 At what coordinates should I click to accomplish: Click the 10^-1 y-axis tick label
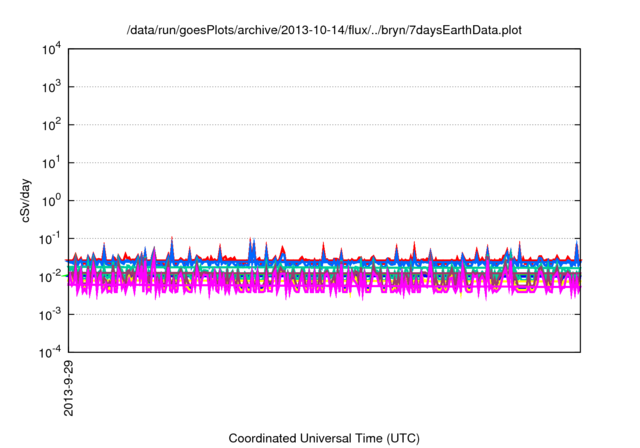point(51,238)
